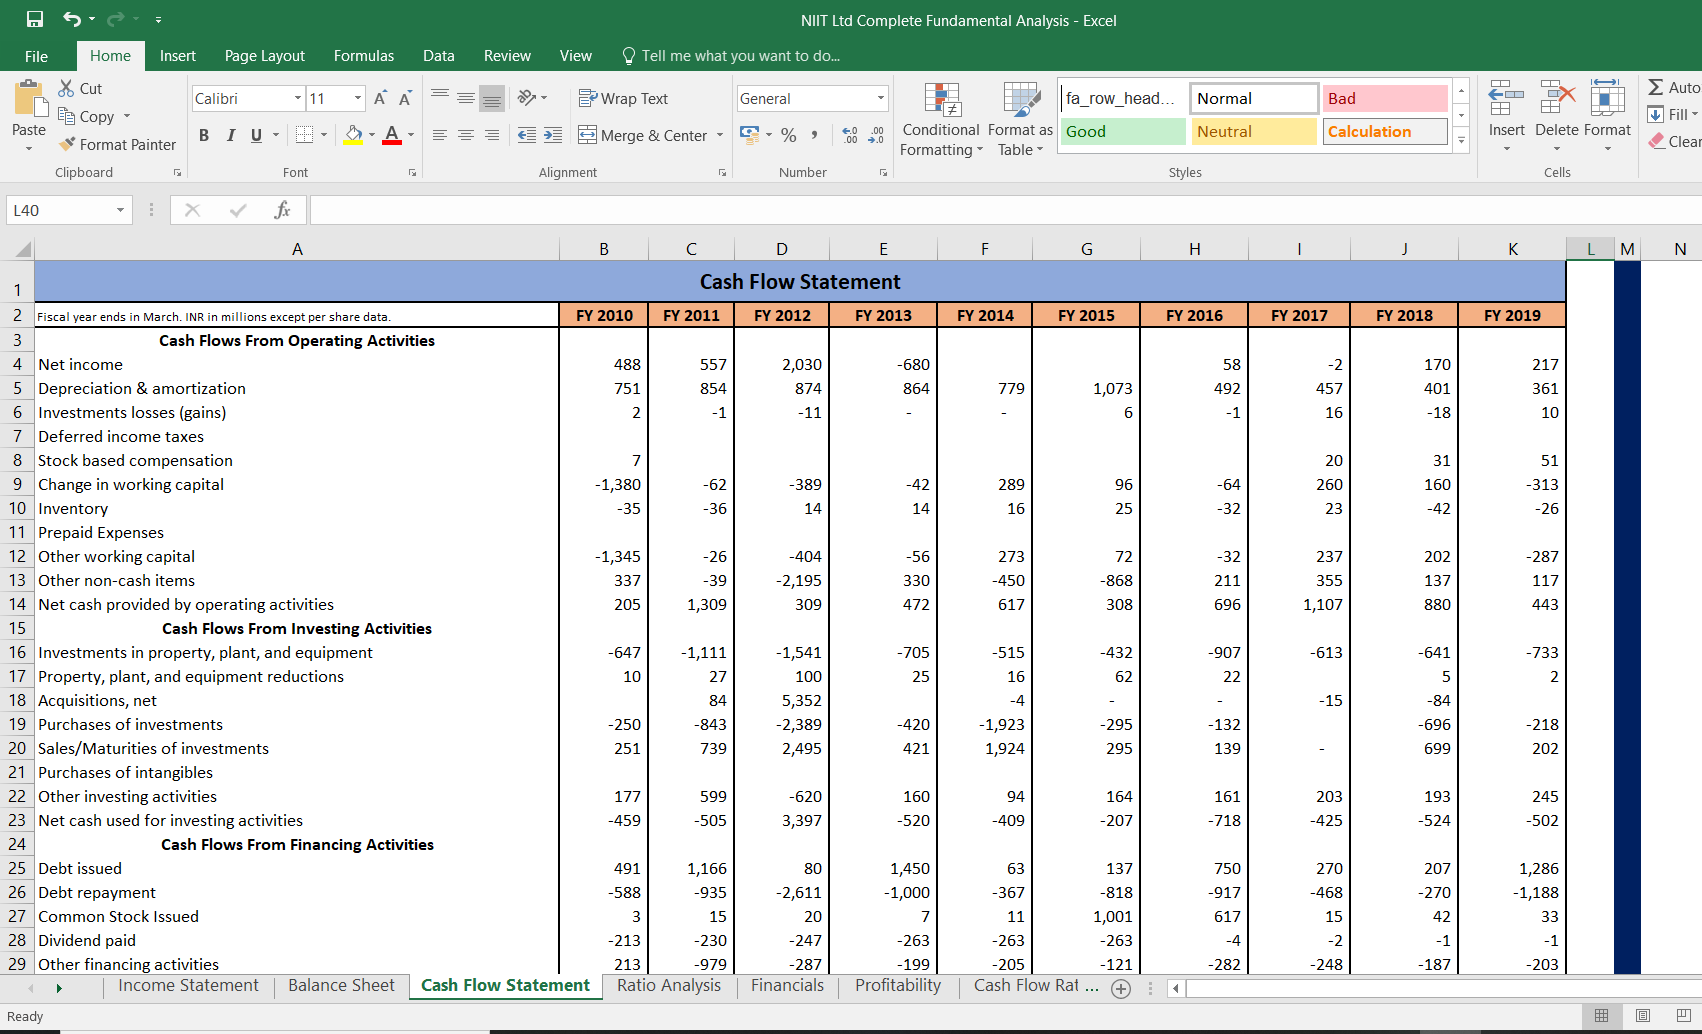Click in the formula bar
Viewport: 1702px width, 1034px height.
(1005, 210)
